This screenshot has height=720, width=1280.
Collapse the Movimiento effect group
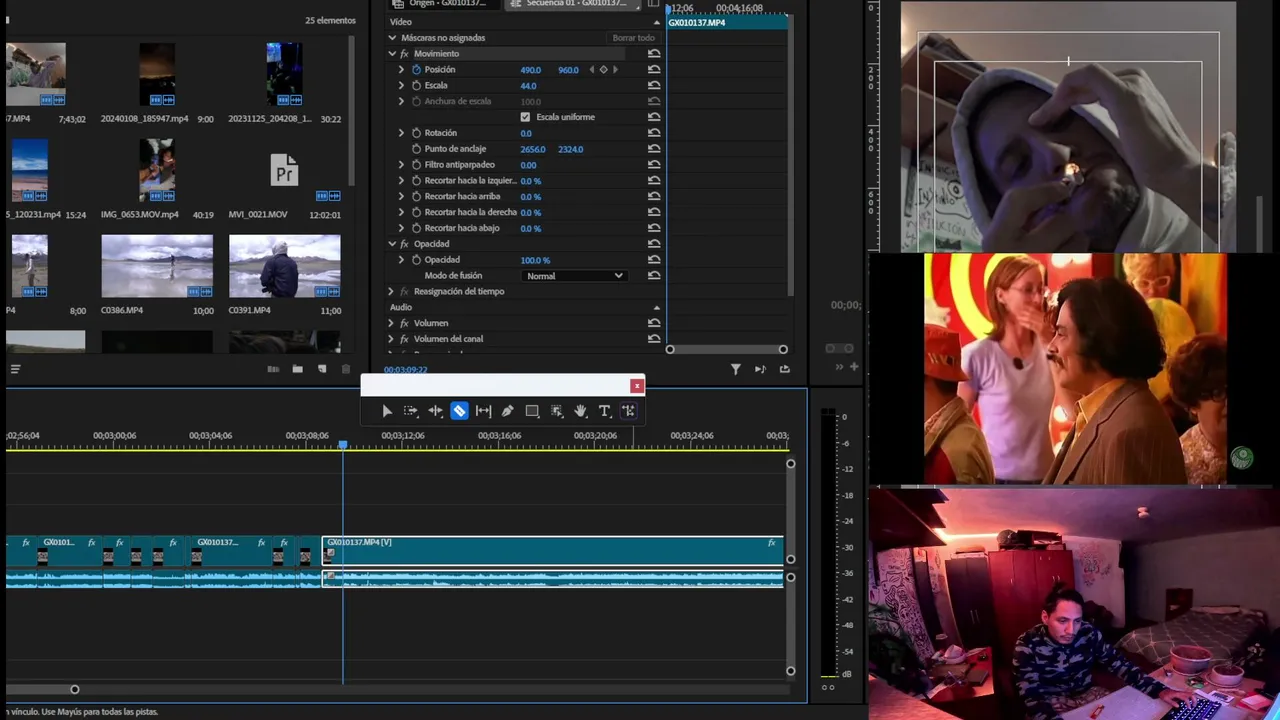[392, 54]
